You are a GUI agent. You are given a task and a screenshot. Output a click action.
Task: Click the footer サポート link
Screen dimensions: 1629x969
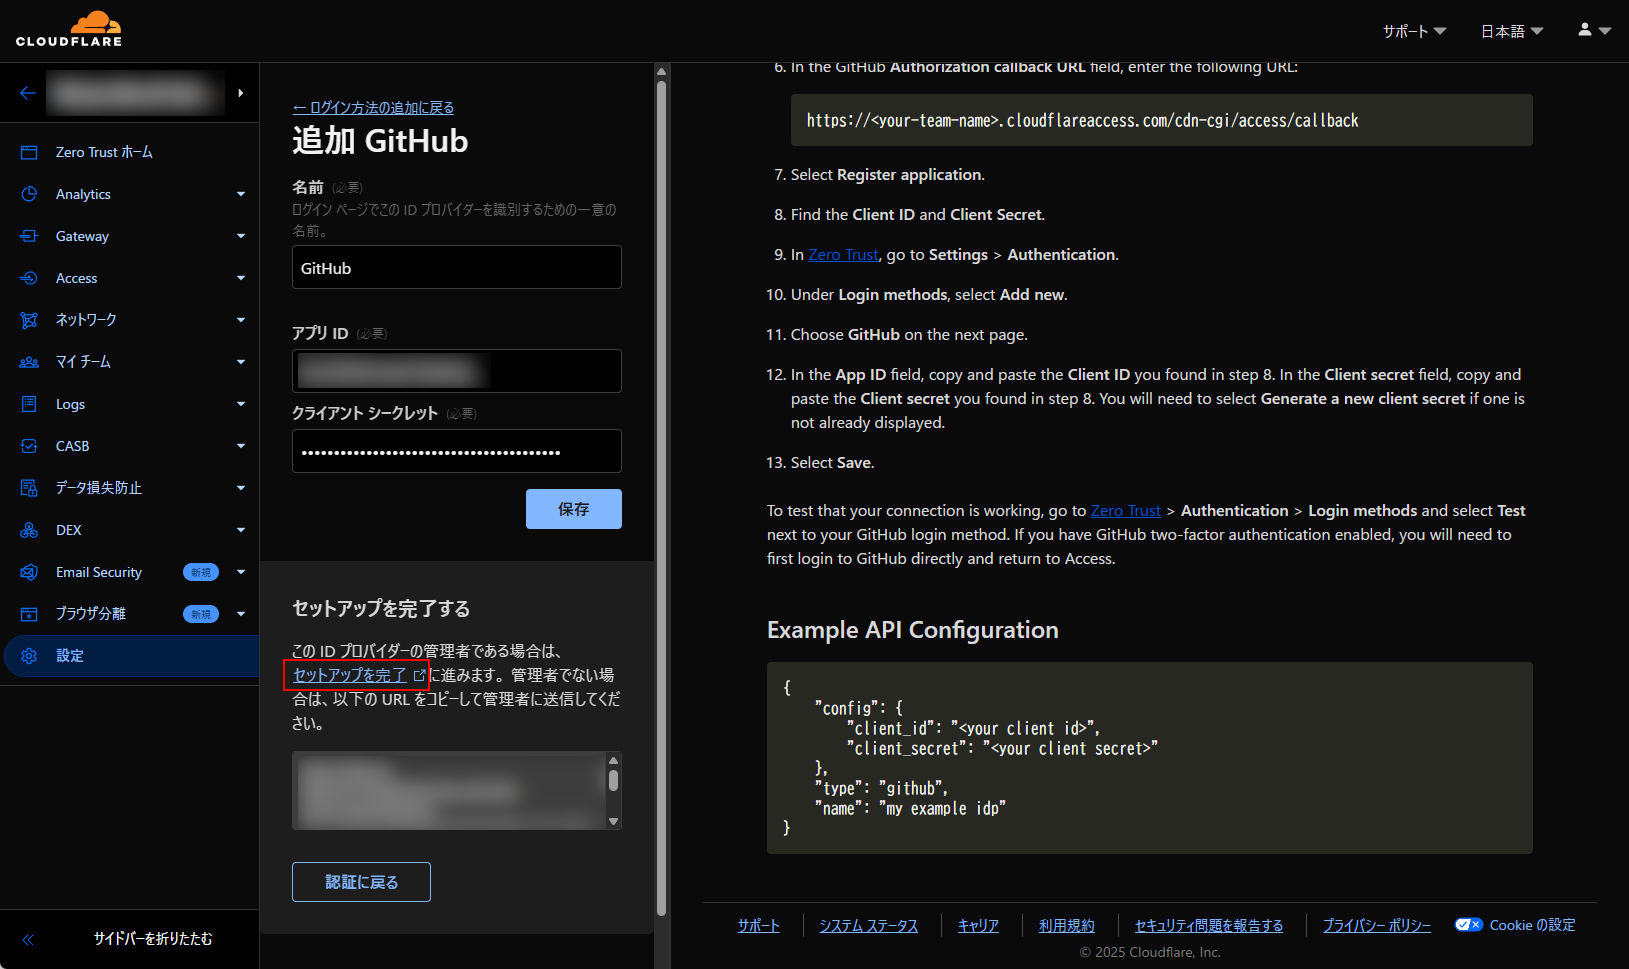point(758,926)
